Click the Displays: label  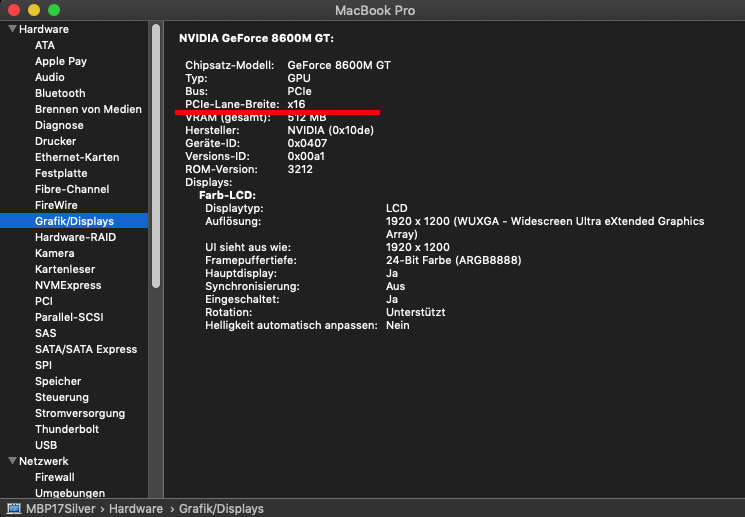209,182
